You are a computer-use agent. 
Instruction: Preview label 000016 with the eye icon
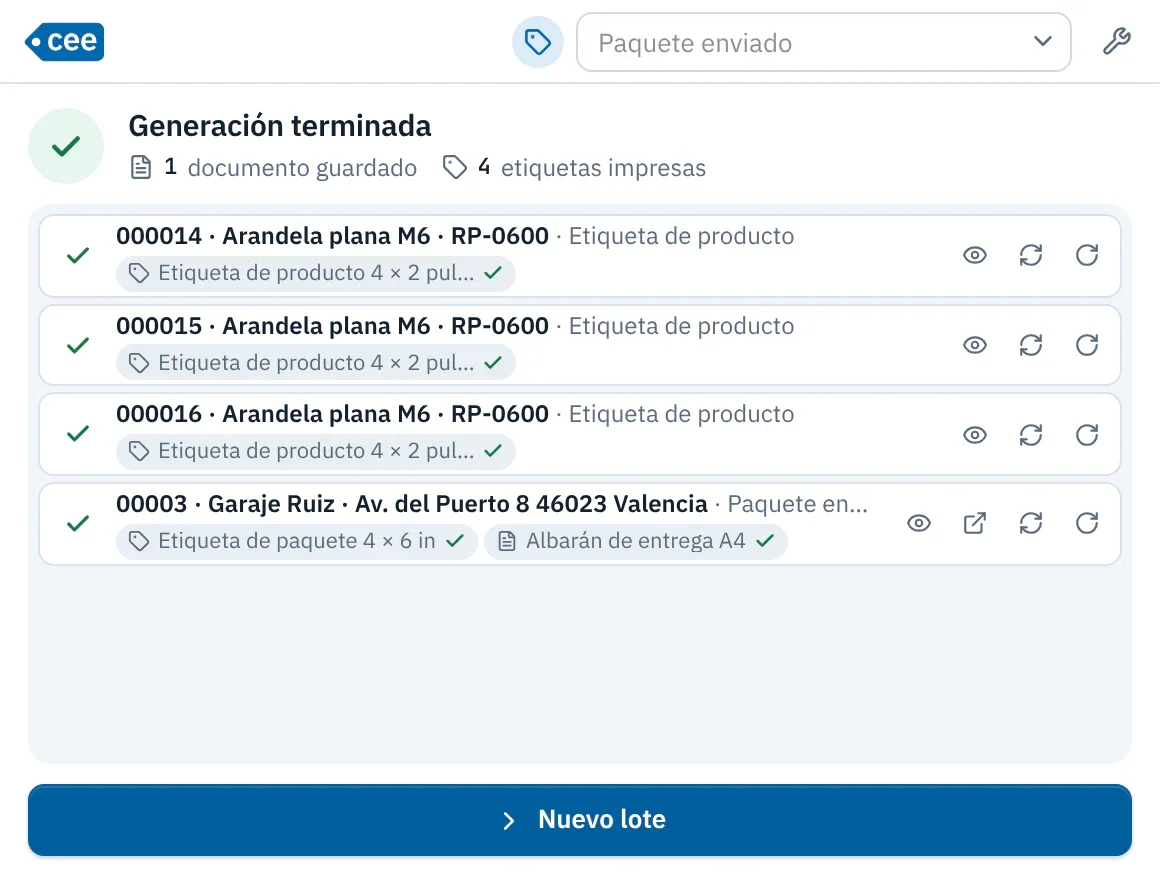coord(975,435)
